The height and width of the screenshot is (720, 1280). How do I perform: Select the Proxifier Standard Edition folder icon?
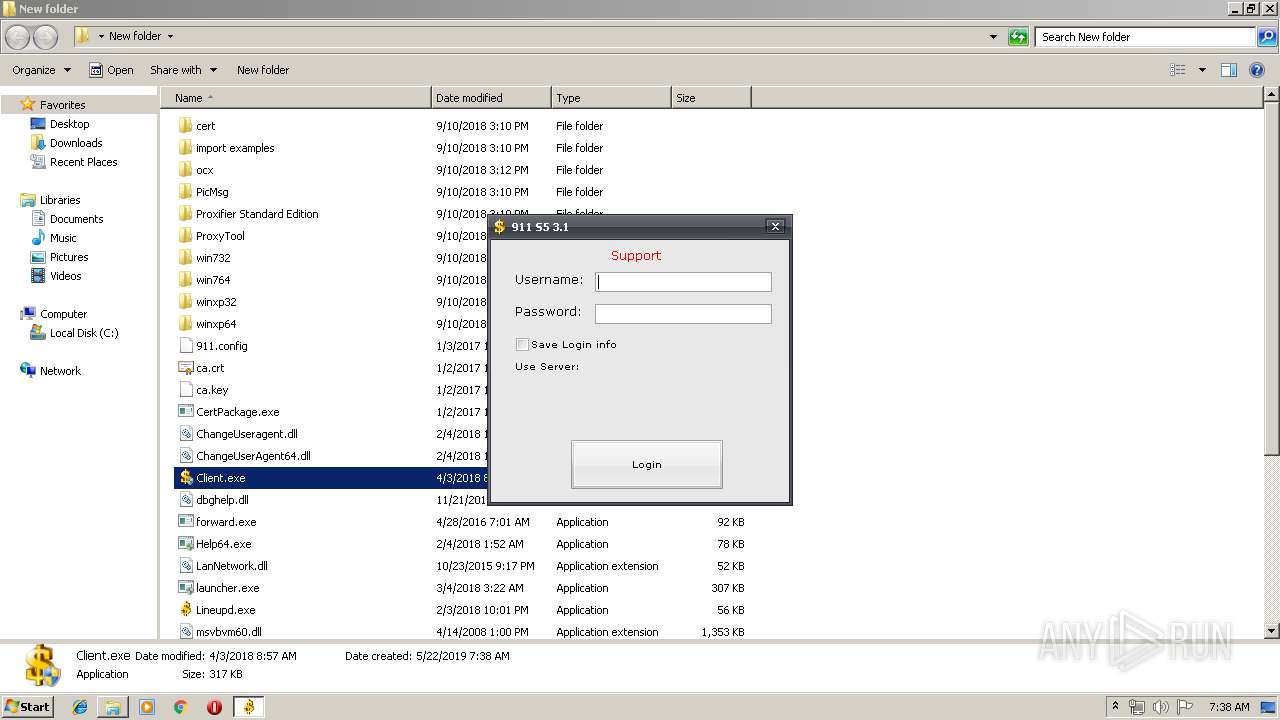click(x=185, y=214)
